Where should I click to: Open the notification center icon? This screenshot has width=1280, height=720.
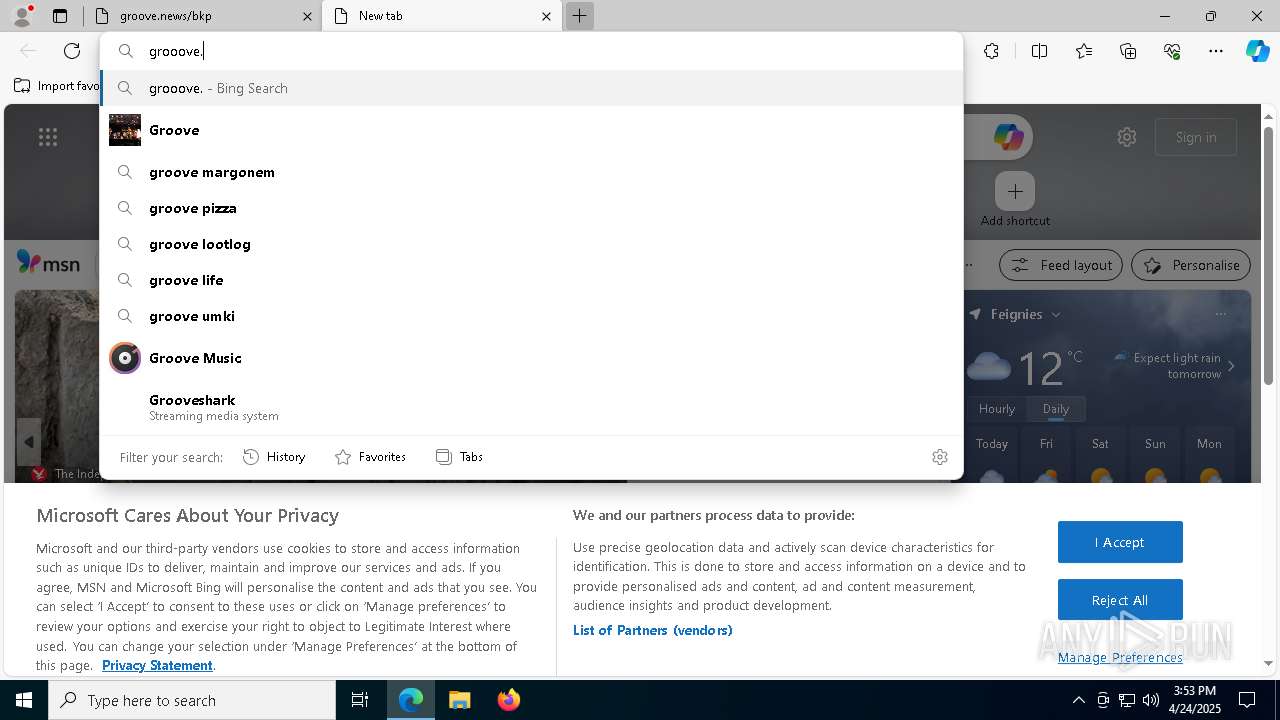pyautogui.click(x=1247, y=700)
